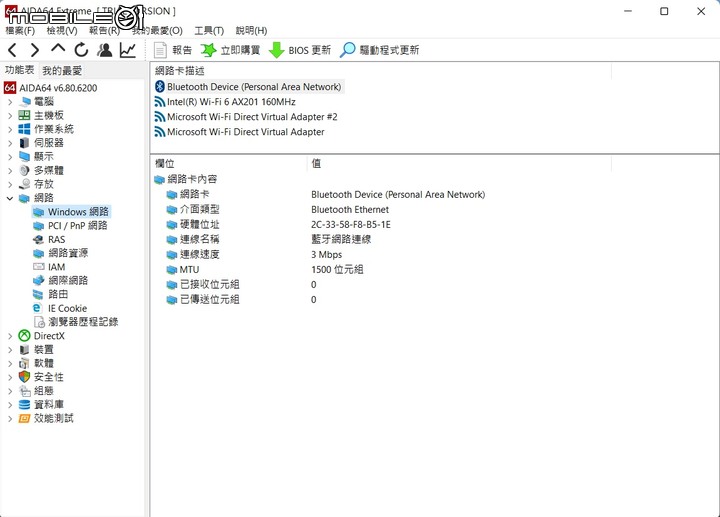720x517 pixels.
Task: Click the 驅動程式更新 driver update button
Action: [380, 50]
